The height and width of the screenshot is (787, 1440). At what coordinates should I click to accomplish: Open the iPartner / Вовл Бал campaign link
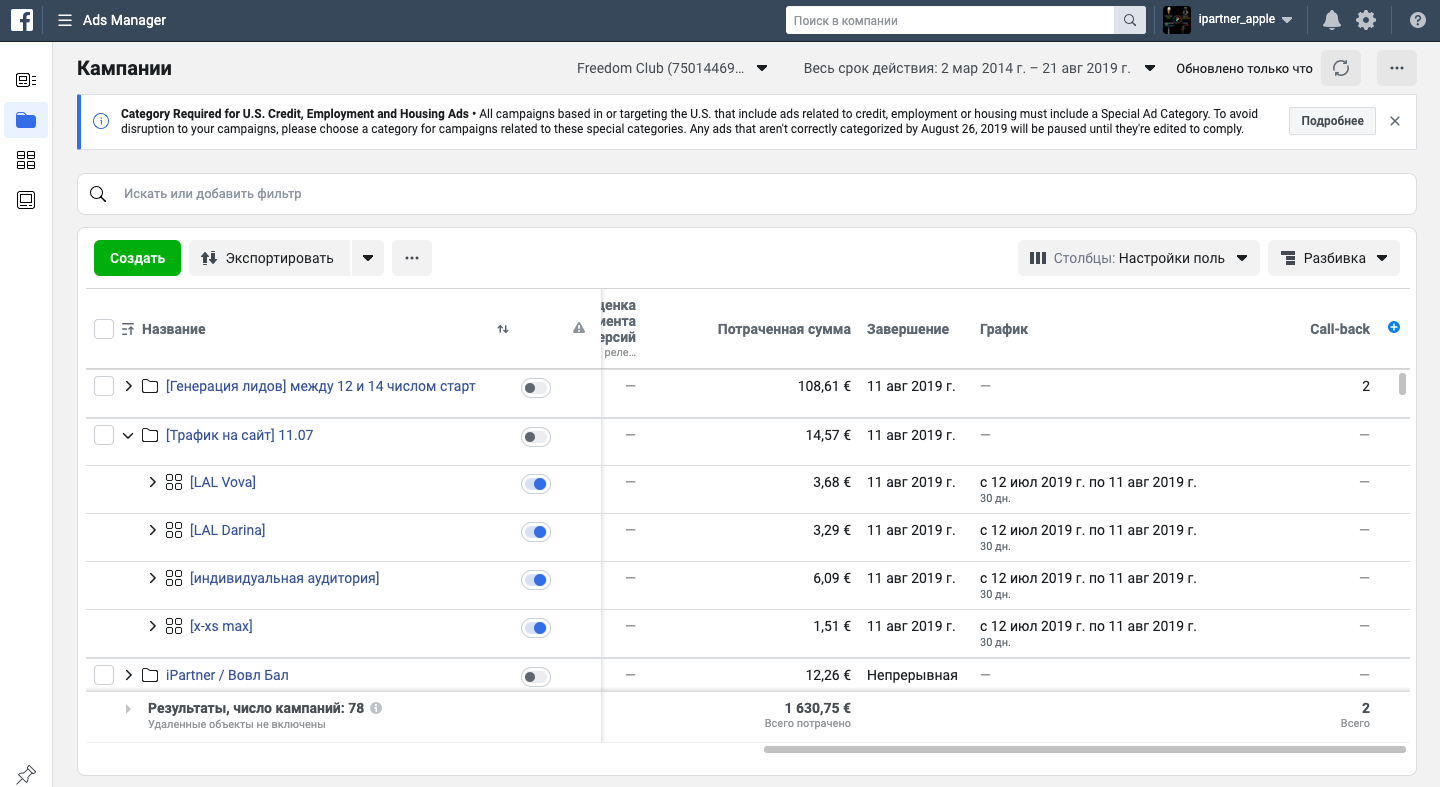pos(227,675)
